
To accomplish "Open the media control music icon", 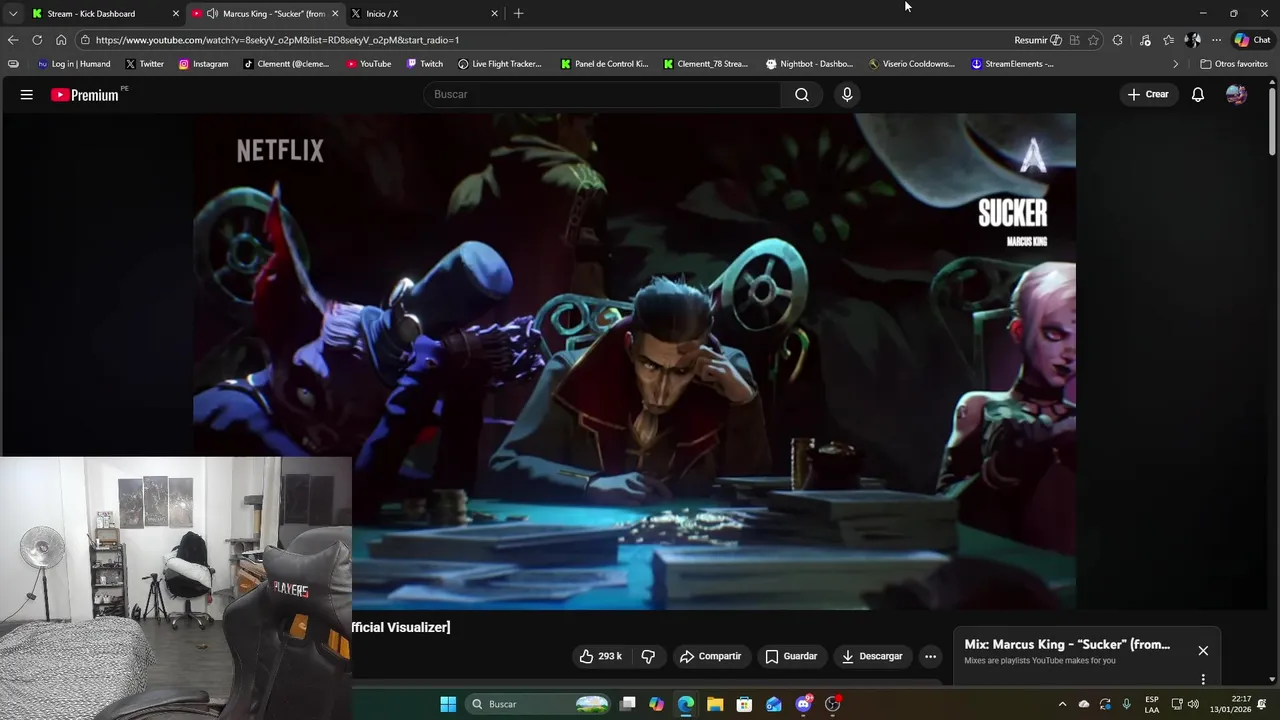I will click(1145, 40).
